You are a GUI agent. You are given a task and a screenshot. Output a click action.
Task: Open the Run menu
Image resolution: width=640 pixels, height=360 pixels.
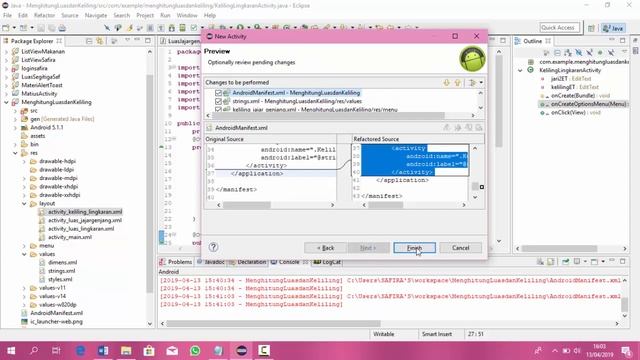(x=165, y=15)
